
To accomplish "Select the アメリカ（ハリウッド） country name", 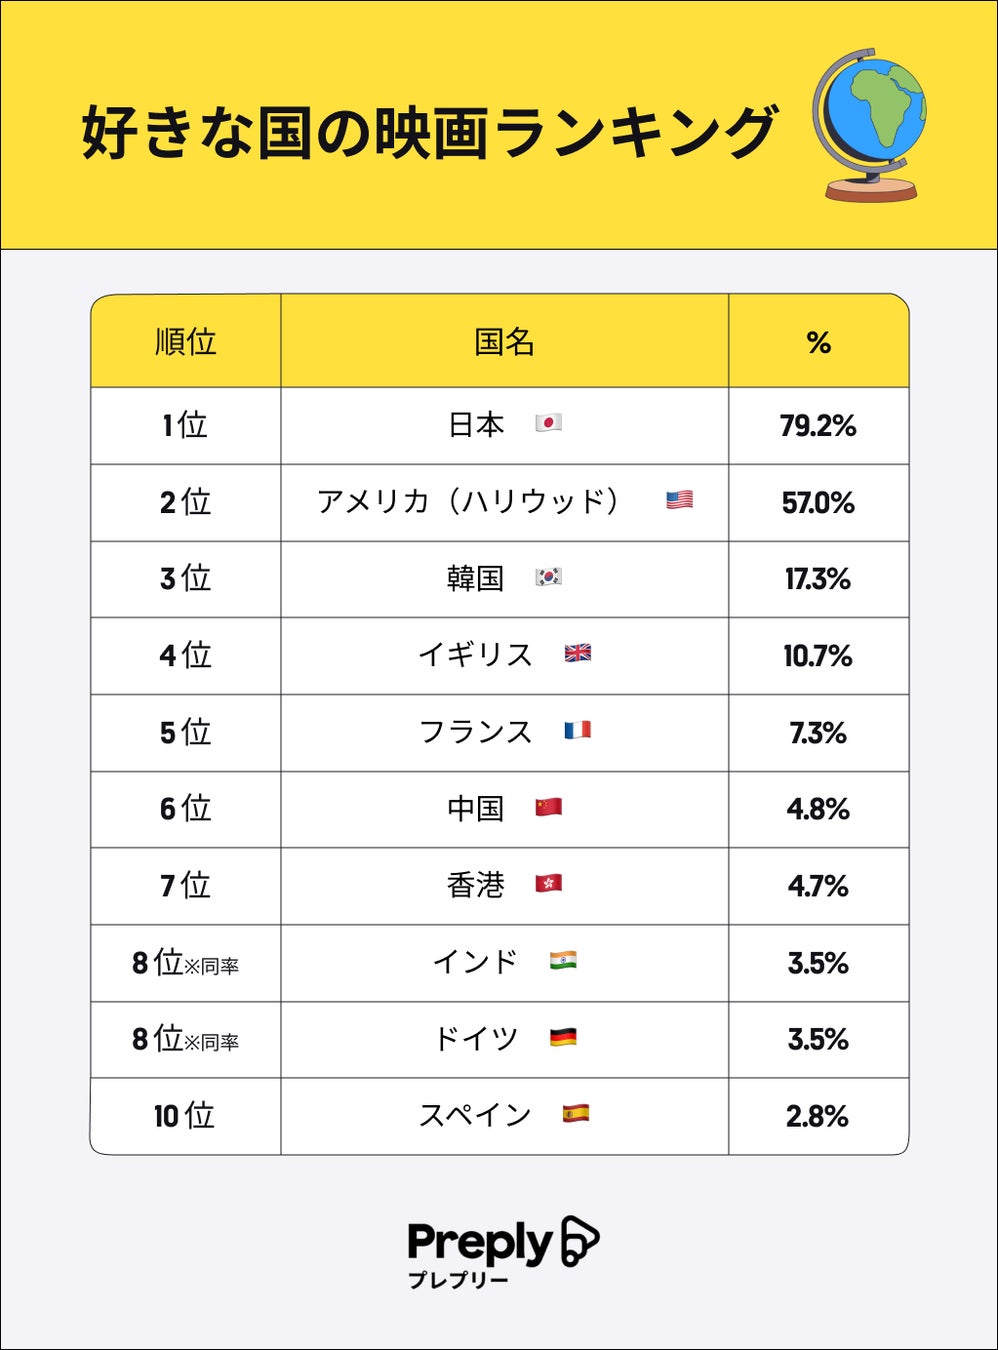I will [468, 501].
